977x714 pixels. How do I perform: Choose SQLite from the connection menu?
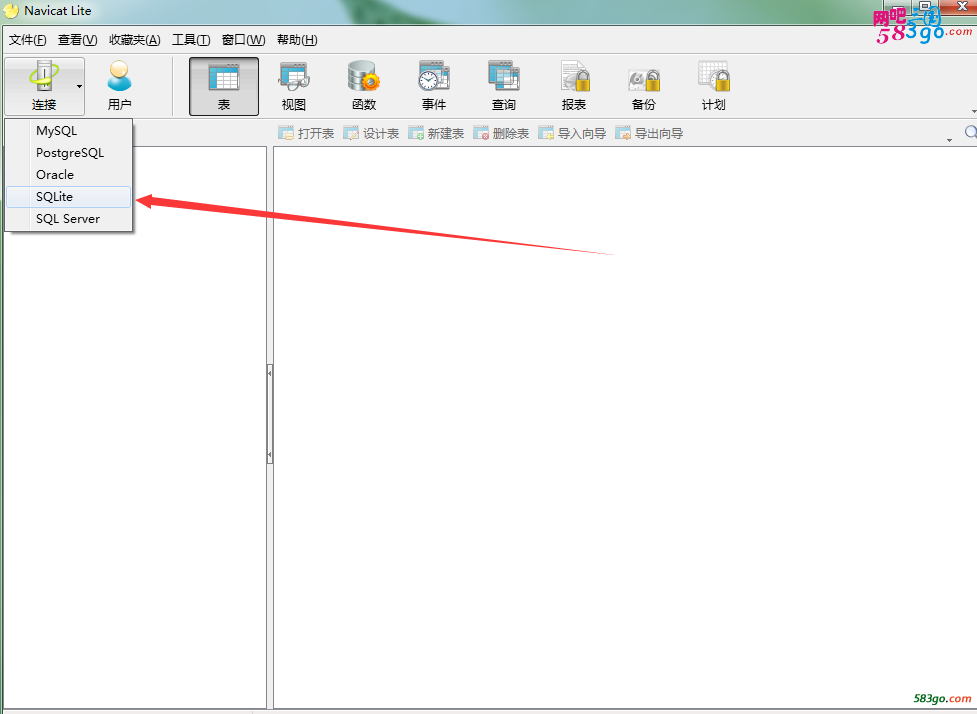click(69, 197)
